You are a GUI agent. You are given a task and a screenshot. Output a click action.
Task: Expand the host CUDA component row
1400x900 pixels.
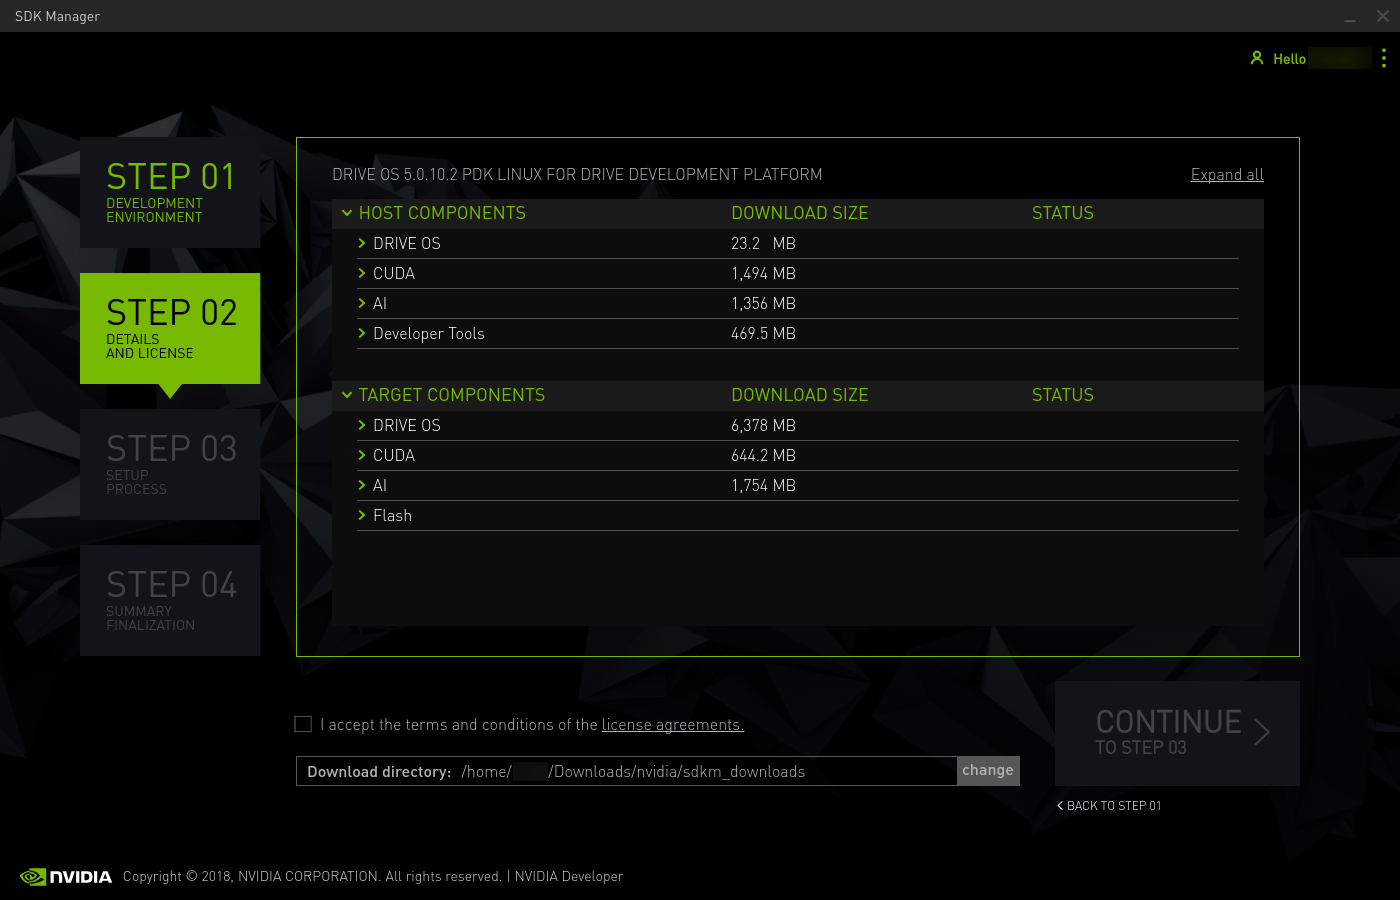point(362,273)
